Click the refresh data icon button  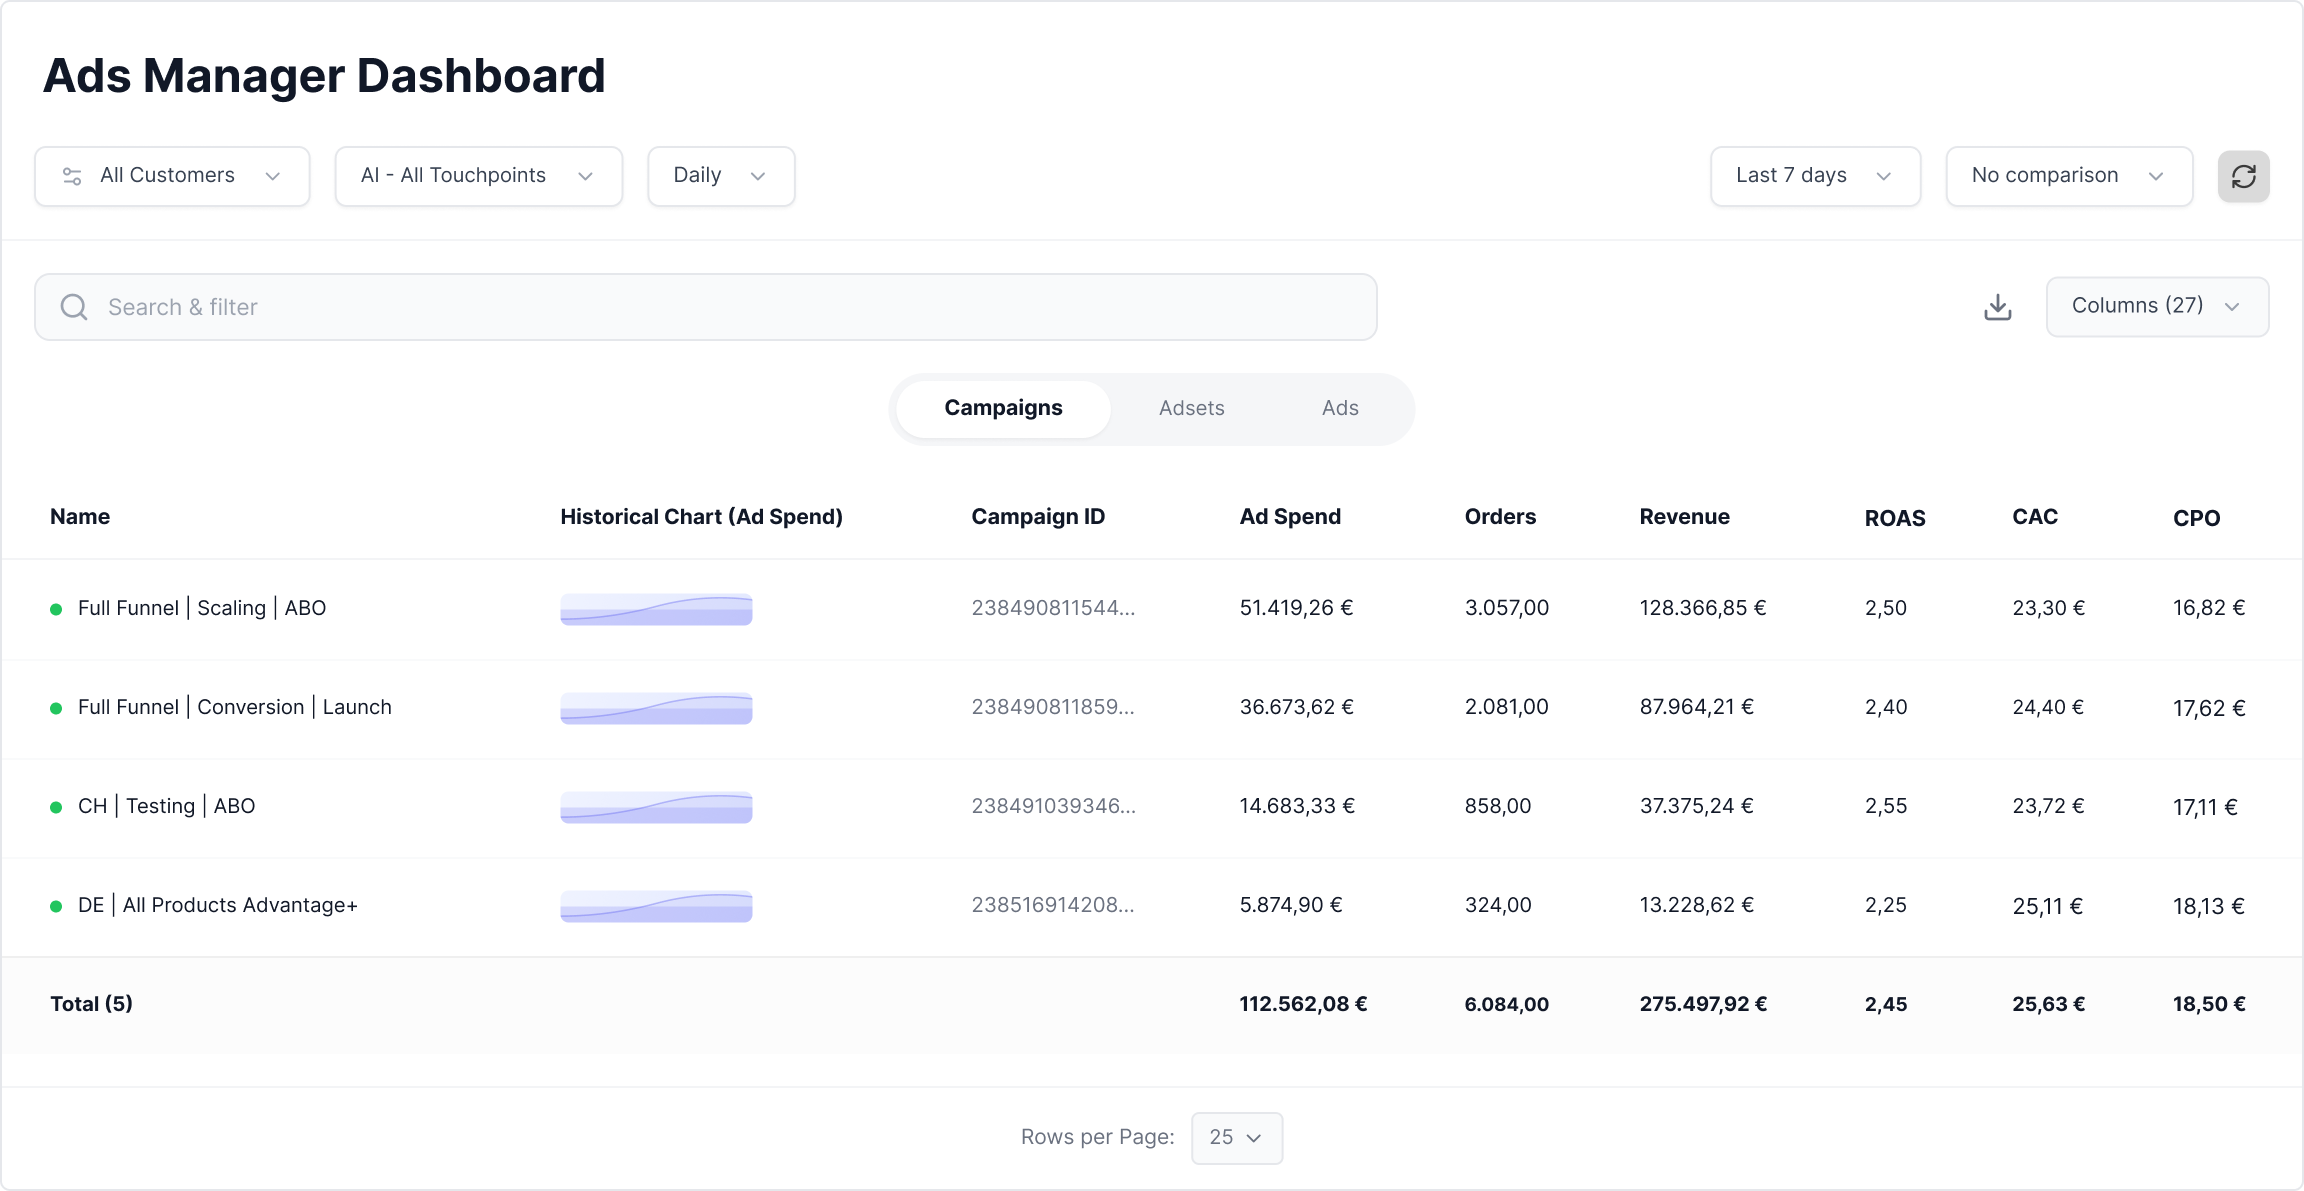pos(2243,177)
